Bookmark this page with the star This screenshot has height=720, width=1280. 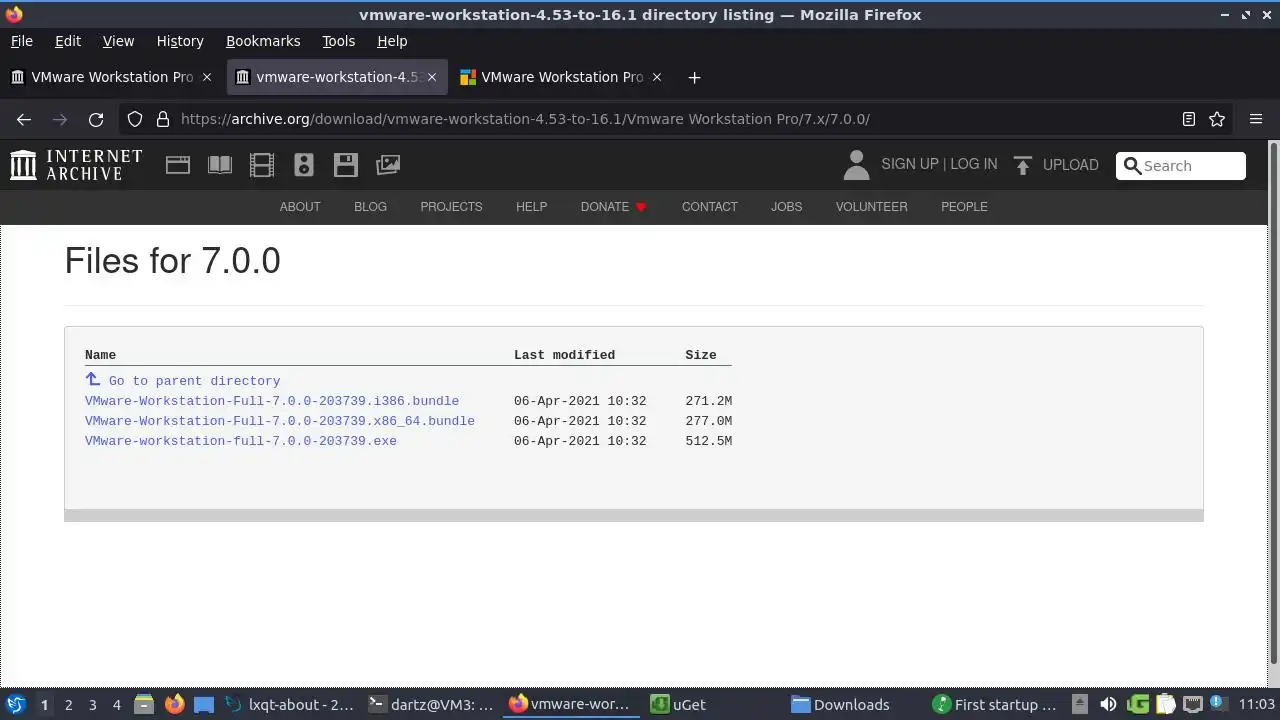click(1217, 119)
